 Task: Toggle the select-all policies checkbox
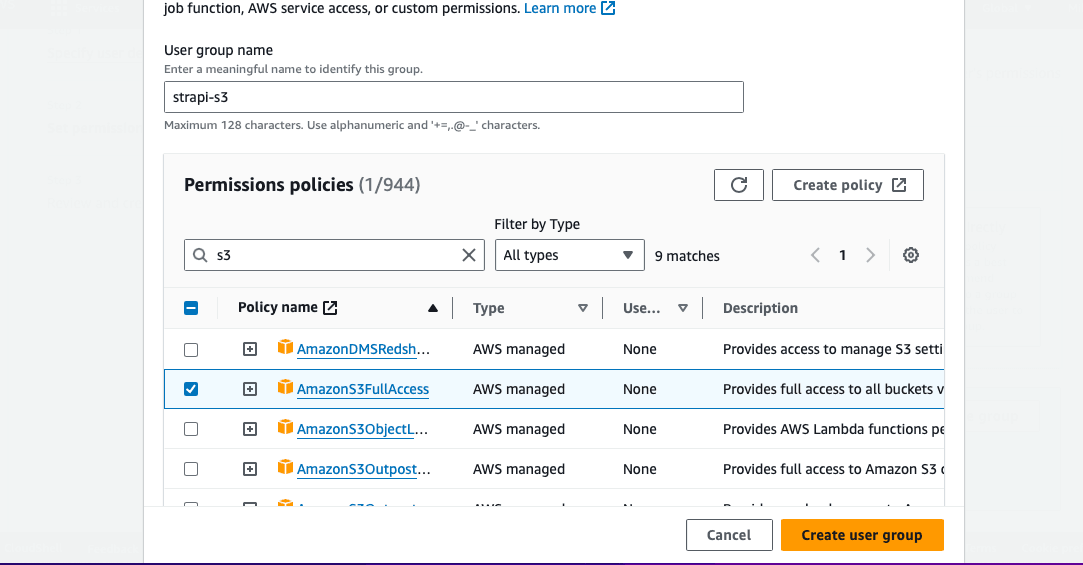coord(191,308)
